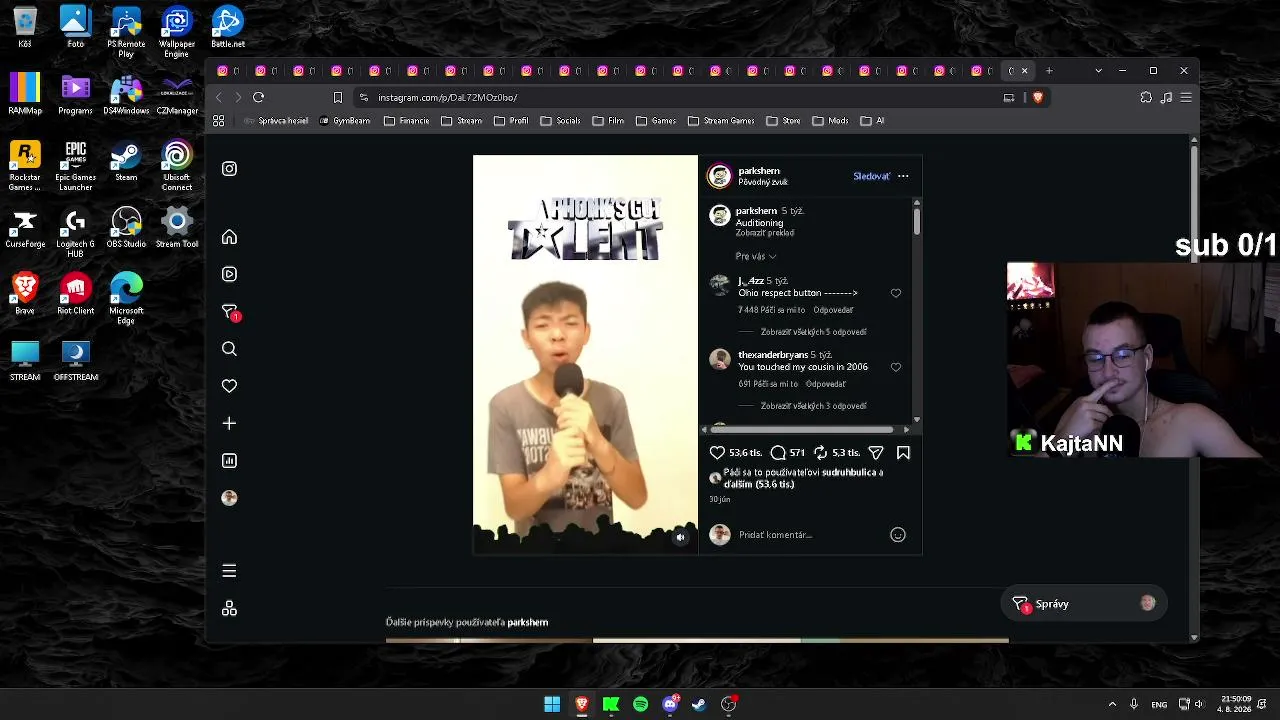Screen dimensions: 1280x720
Task: Open the post options three-dot menu
Action: 903,176
